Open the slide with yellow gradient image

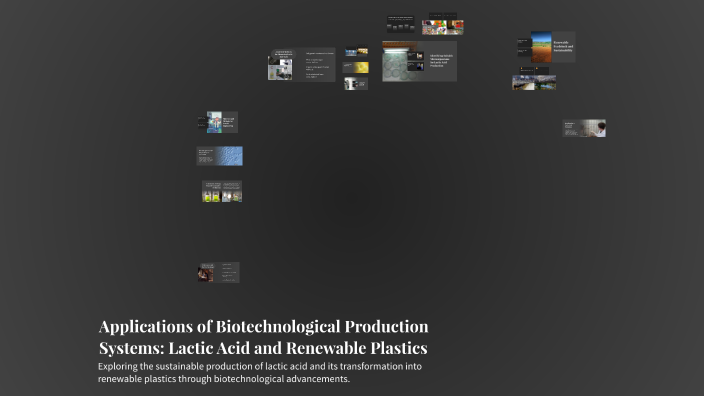356,67
